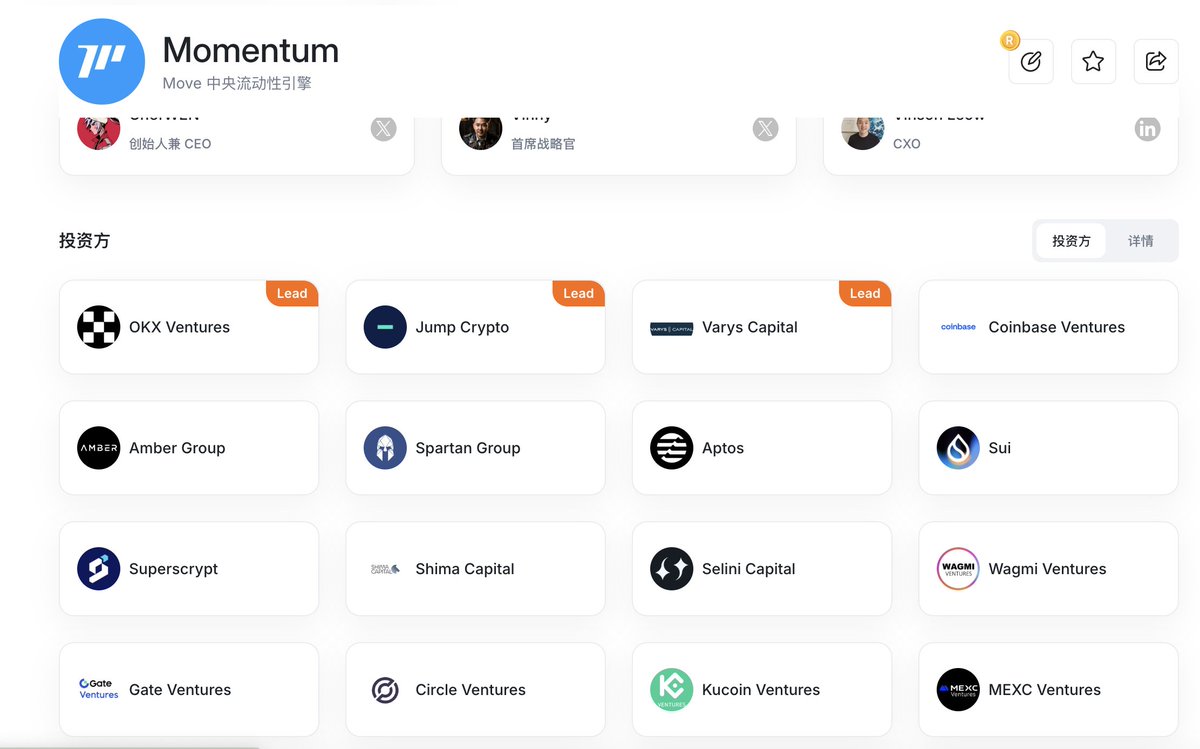The width and height of the screenshot is (1200, 749).
Task: Click the Wagmi Ventures logo icon
Action: [x=958, y=569]
